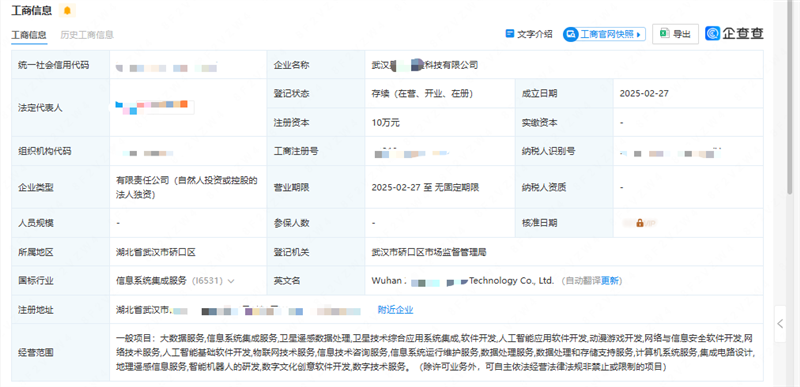Click the 企业类型 value 有限责任公司
This screenshot has height=387, width=800.
[187, 187]
